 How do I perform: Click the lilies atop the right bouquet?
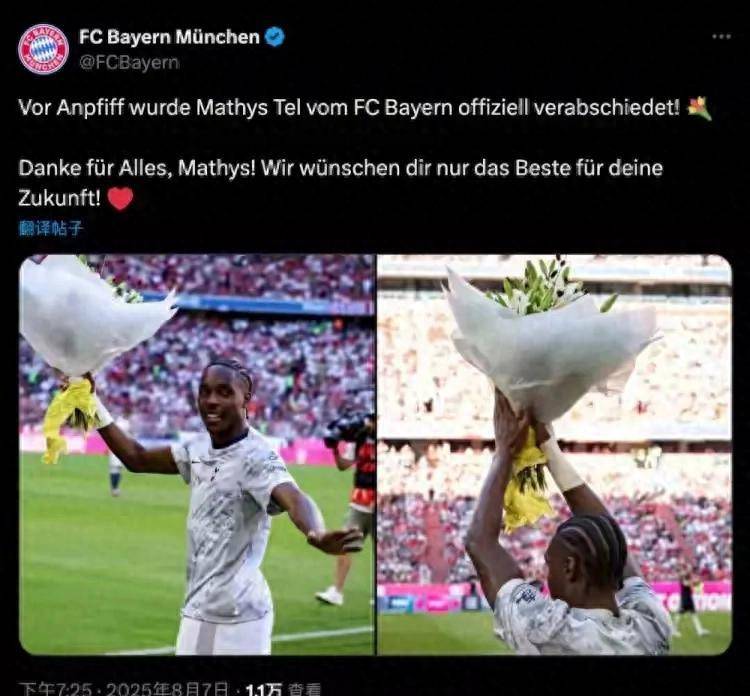(545, 286)
